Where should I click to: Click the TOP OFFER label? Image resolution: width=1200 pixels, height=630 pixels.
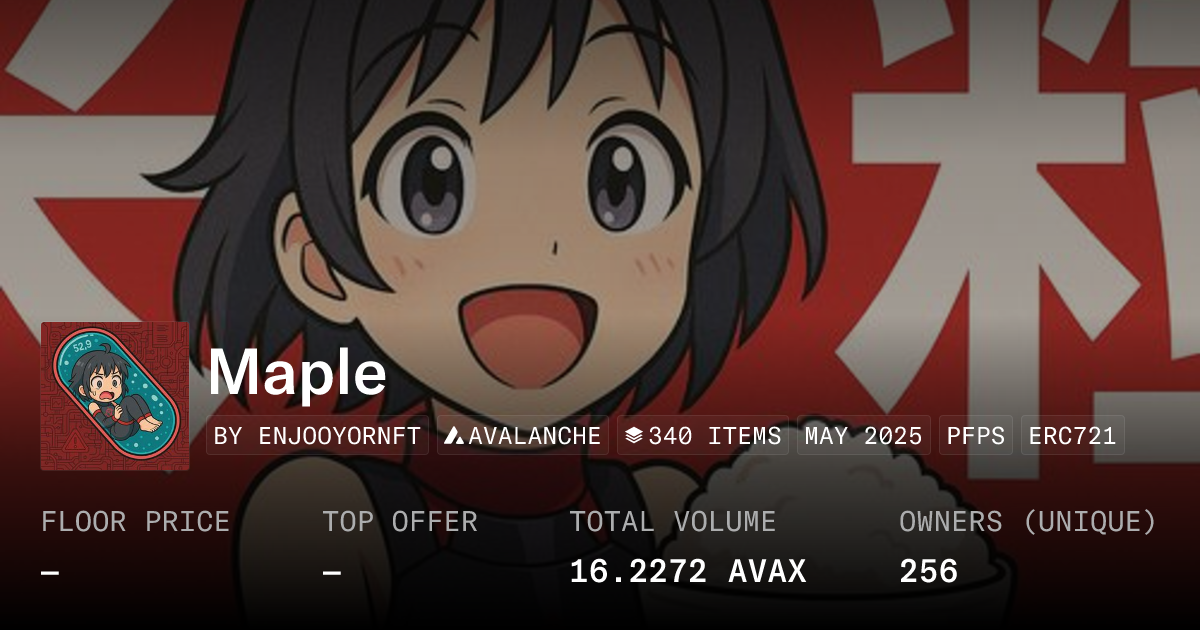click(x=400, y=522)
